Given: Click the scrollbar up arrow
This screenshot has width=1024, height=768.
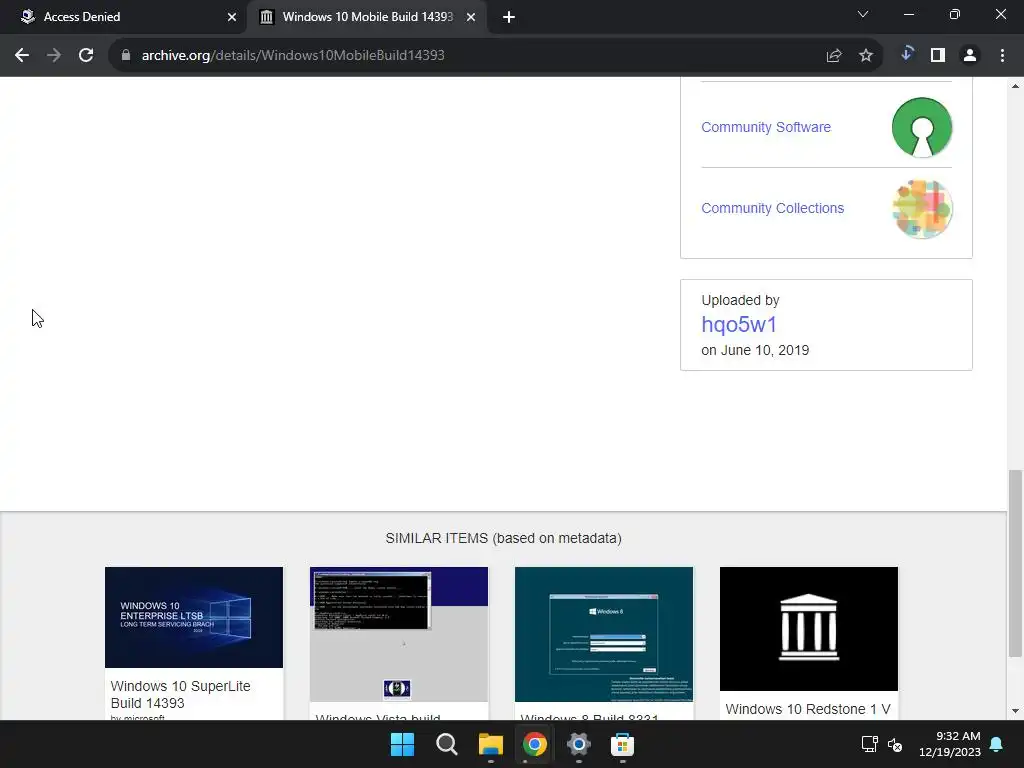Looking at the screenshot, I should (x=1015, y=86).
